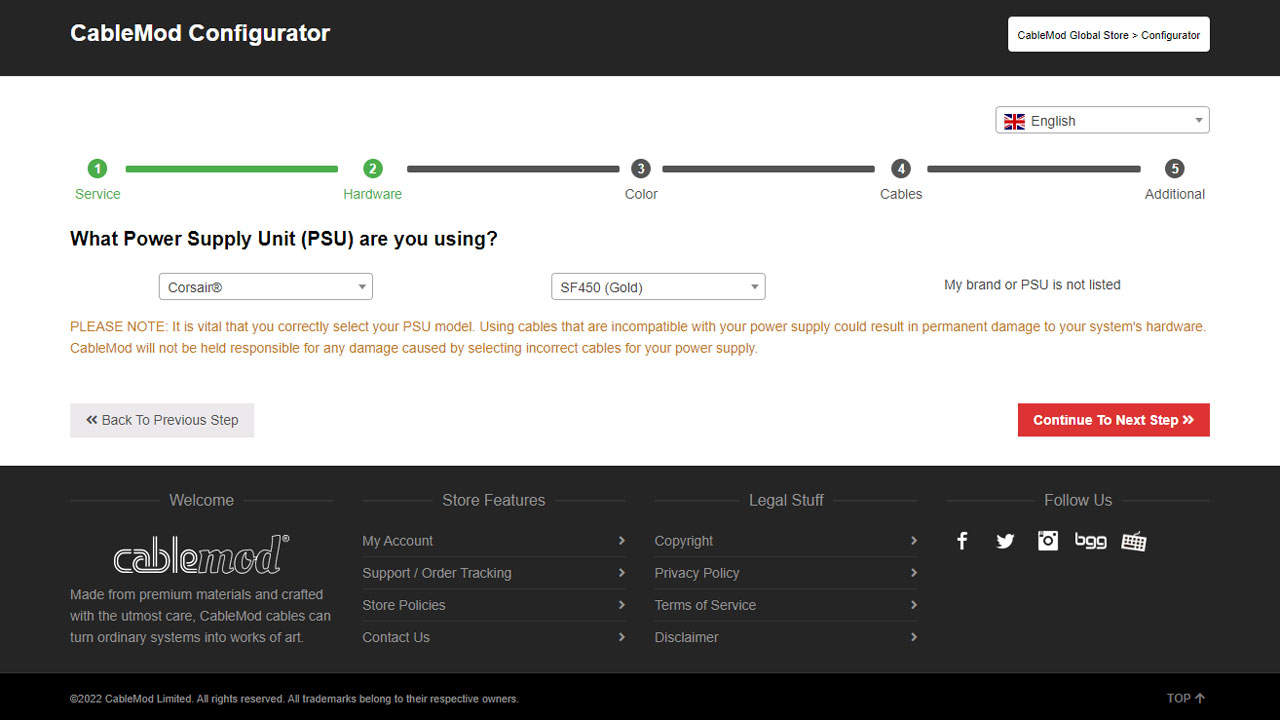Open the Privacy Policy link
1280x720 pixels.
point(697,573)
